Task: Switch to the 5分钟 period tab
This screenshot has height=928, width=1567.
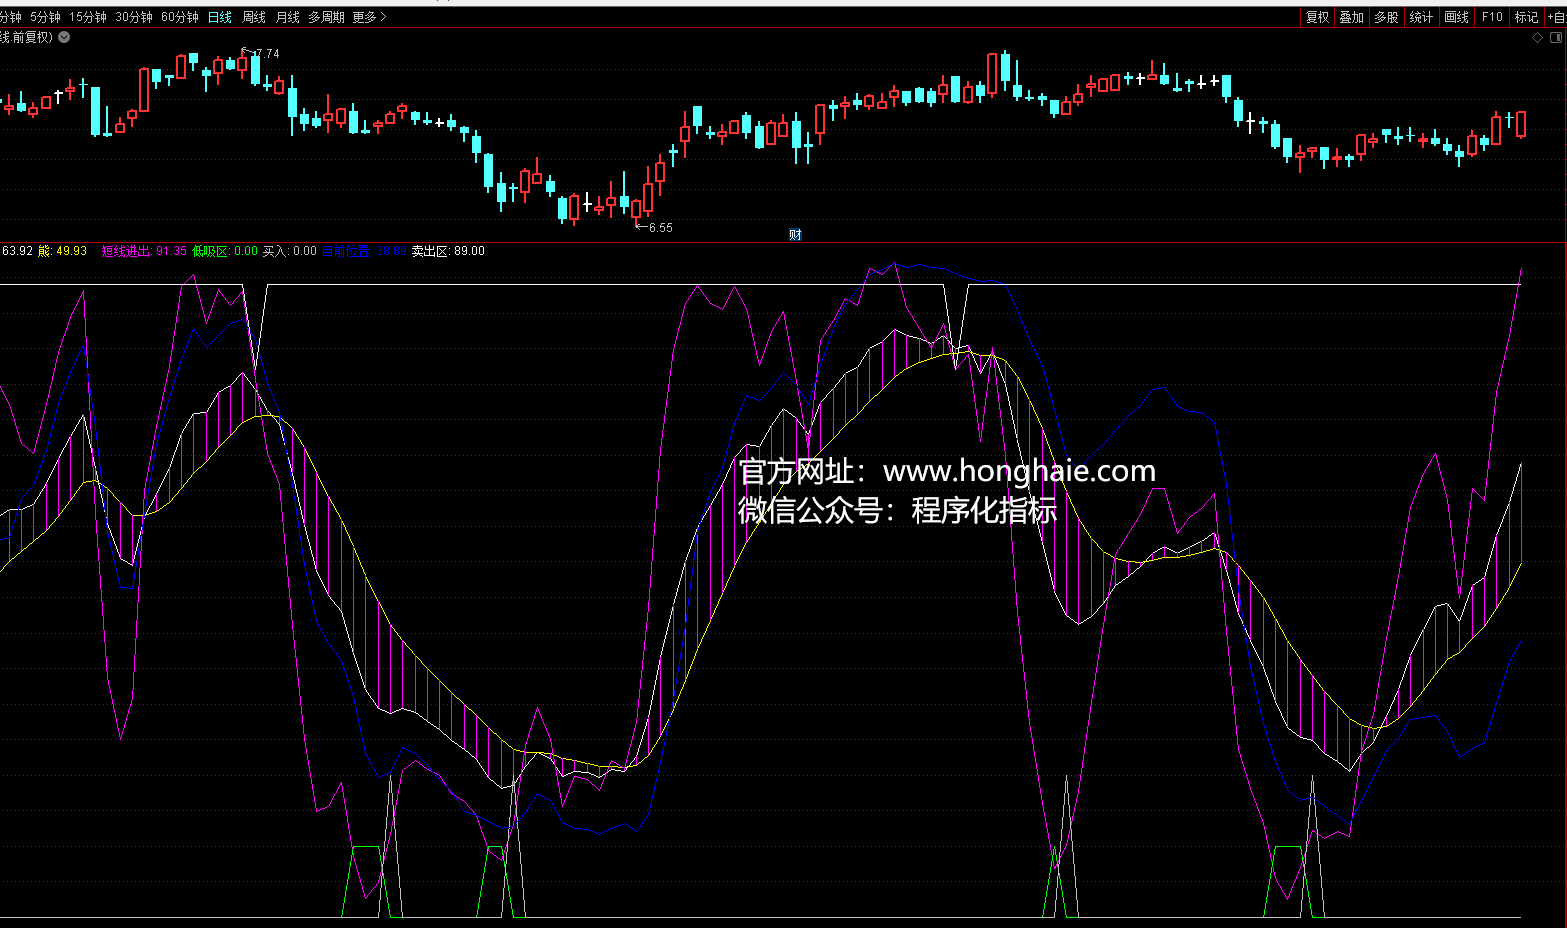Action: (x=45, y=17)
